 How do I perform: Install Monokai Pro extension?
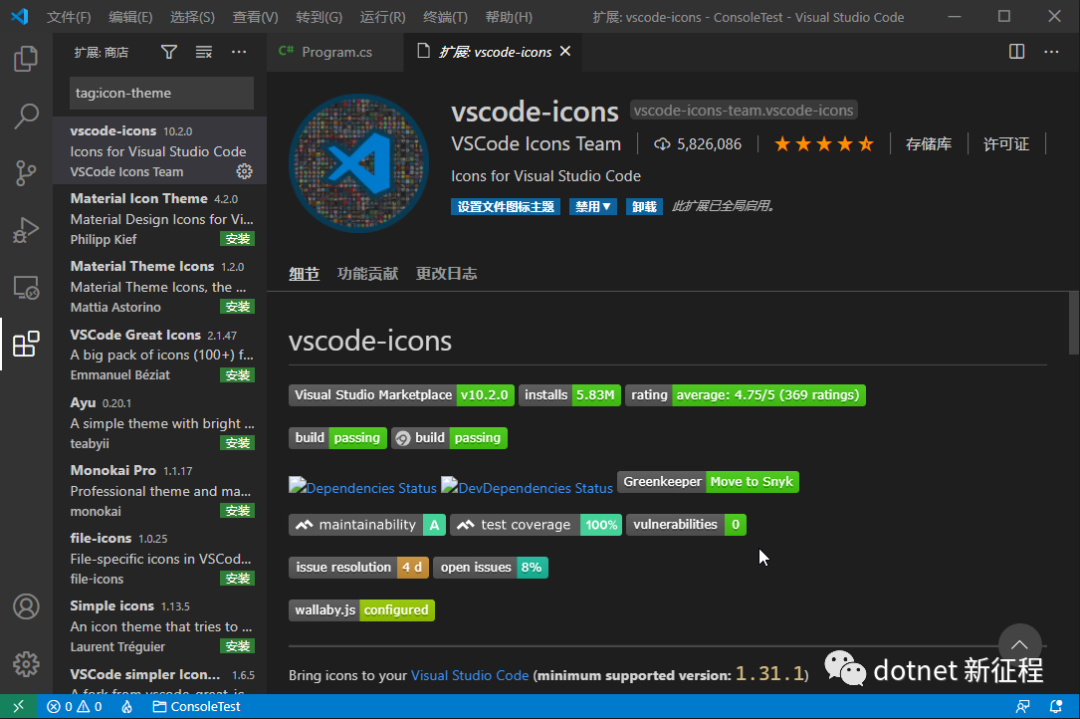238,511
